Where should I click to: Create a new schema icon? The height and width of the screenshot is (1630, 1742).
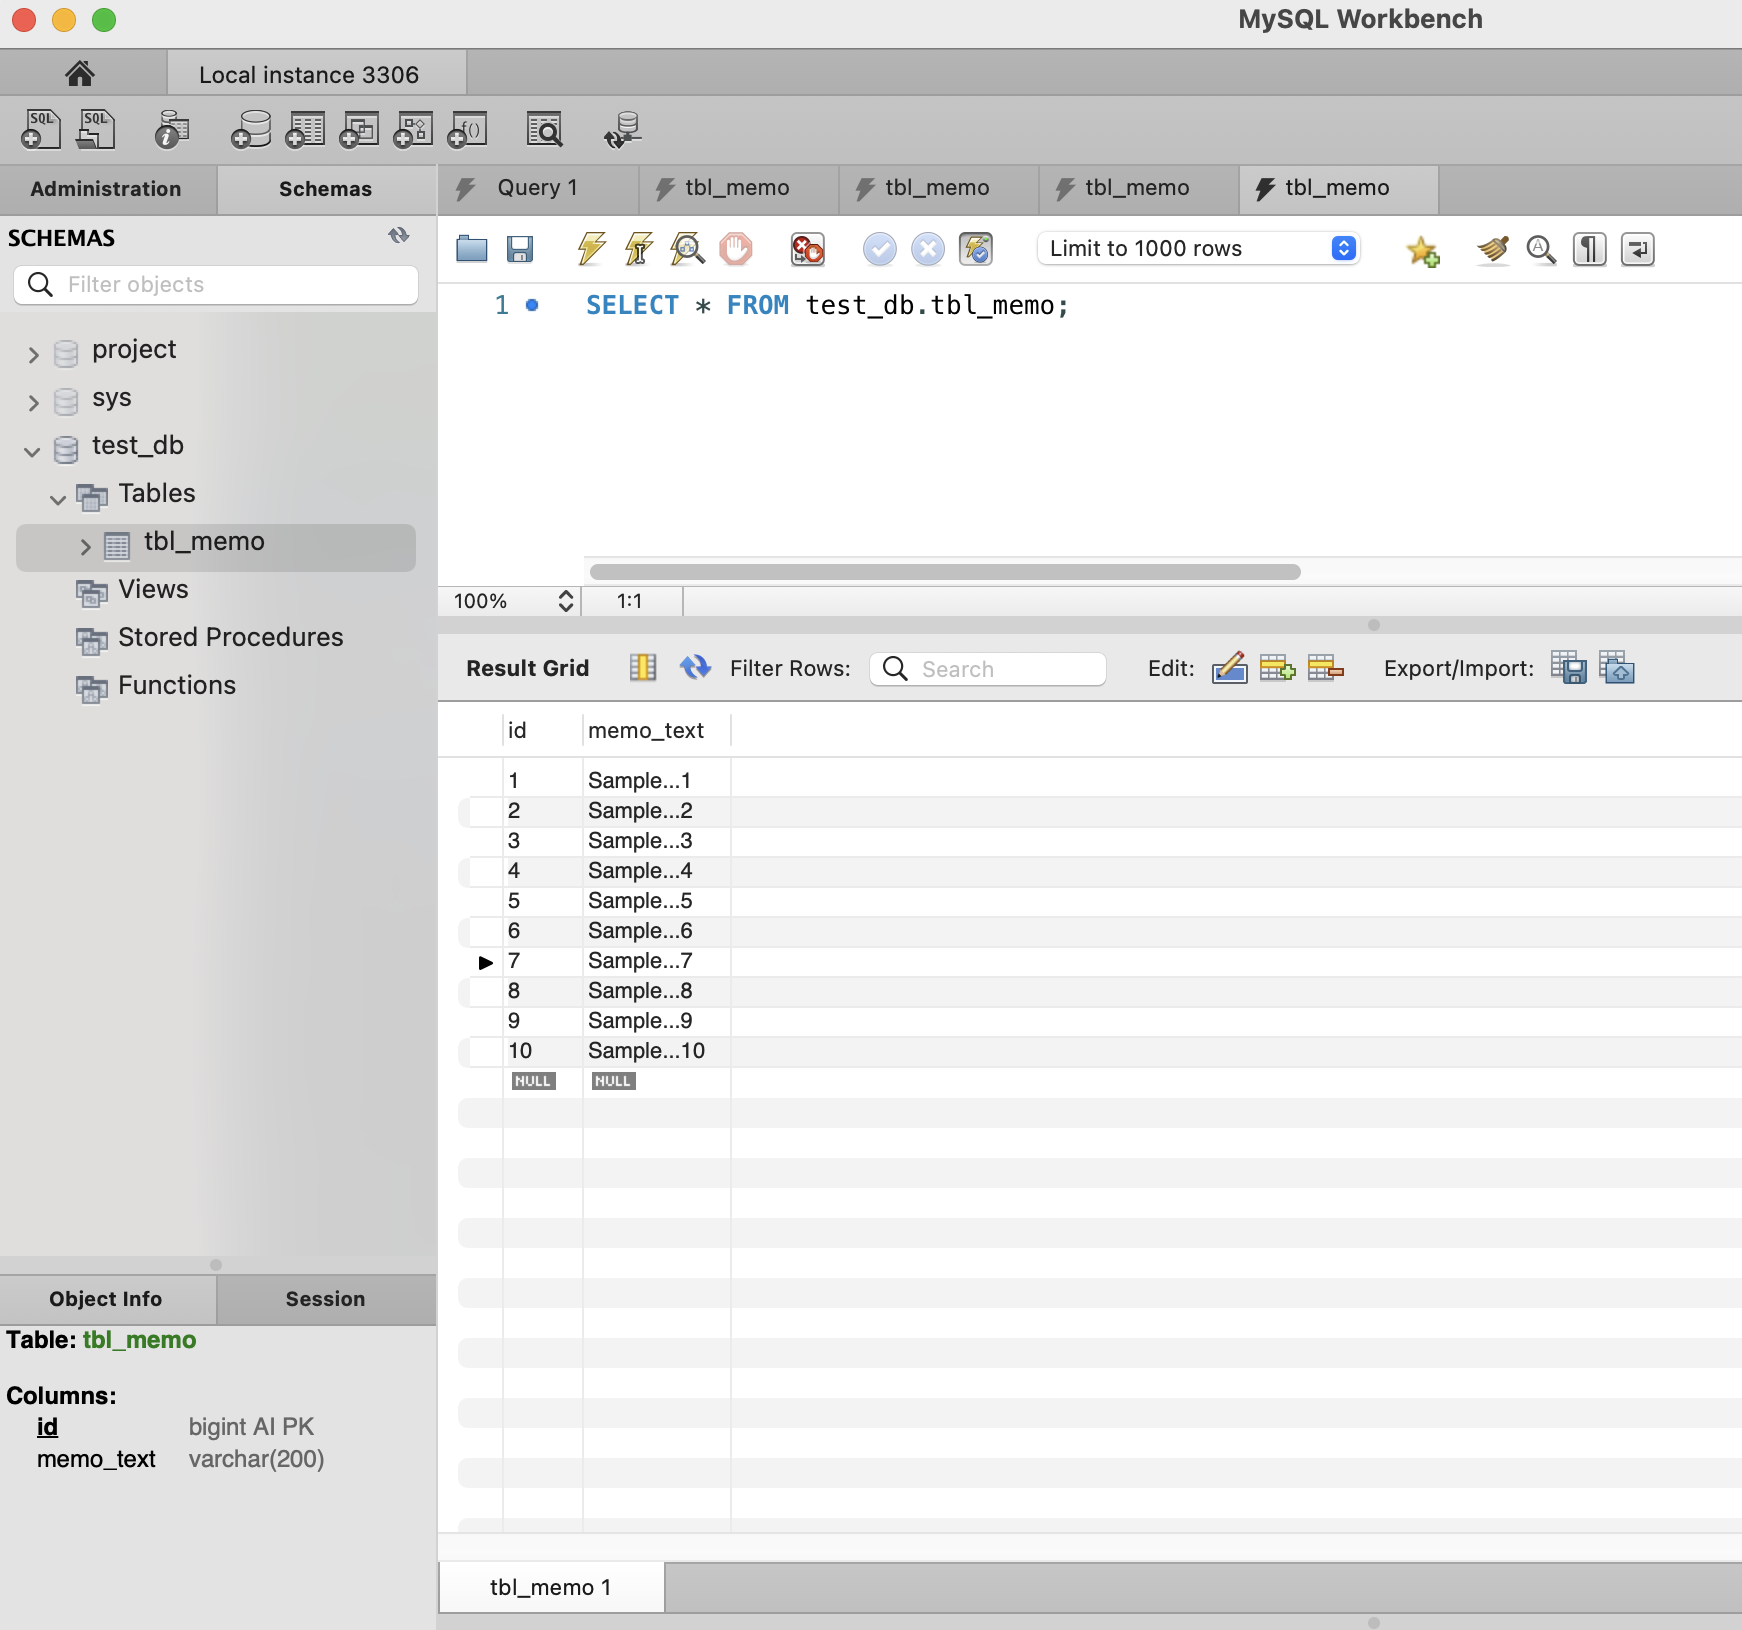pos(251,130)
